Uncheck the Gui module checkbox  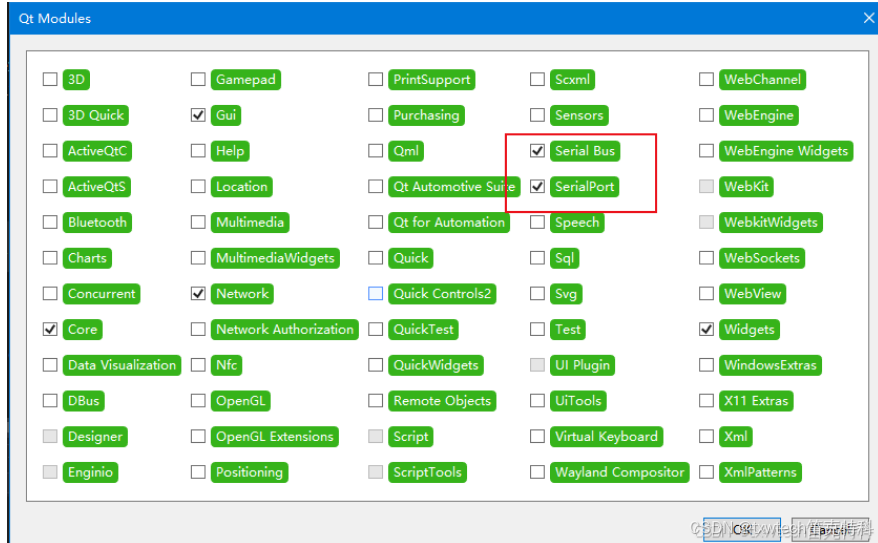(x=198, y=115)
